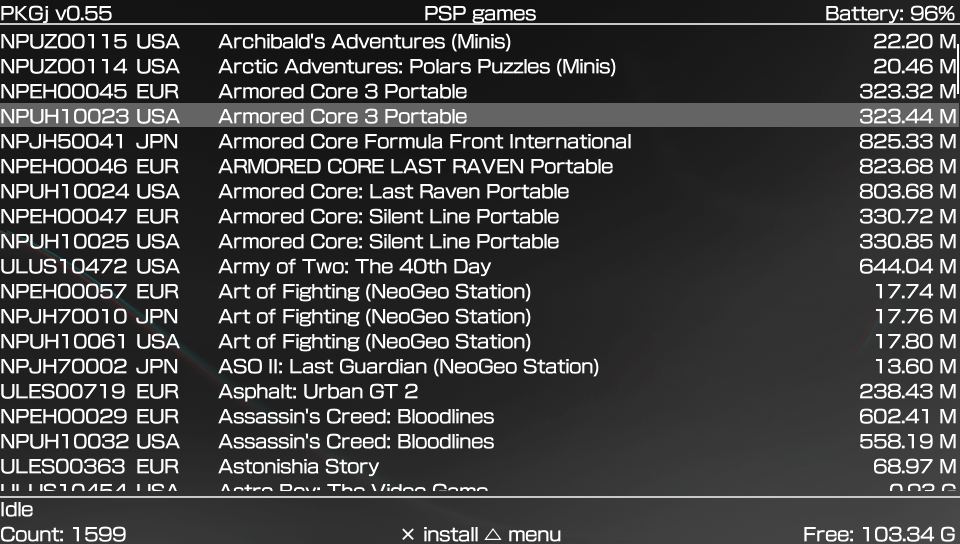Select highlighted NPUH10023 Armored Core 3 Portable
Image resolution: width=960 pixels, height=544 pixels.
pos(480,116)
